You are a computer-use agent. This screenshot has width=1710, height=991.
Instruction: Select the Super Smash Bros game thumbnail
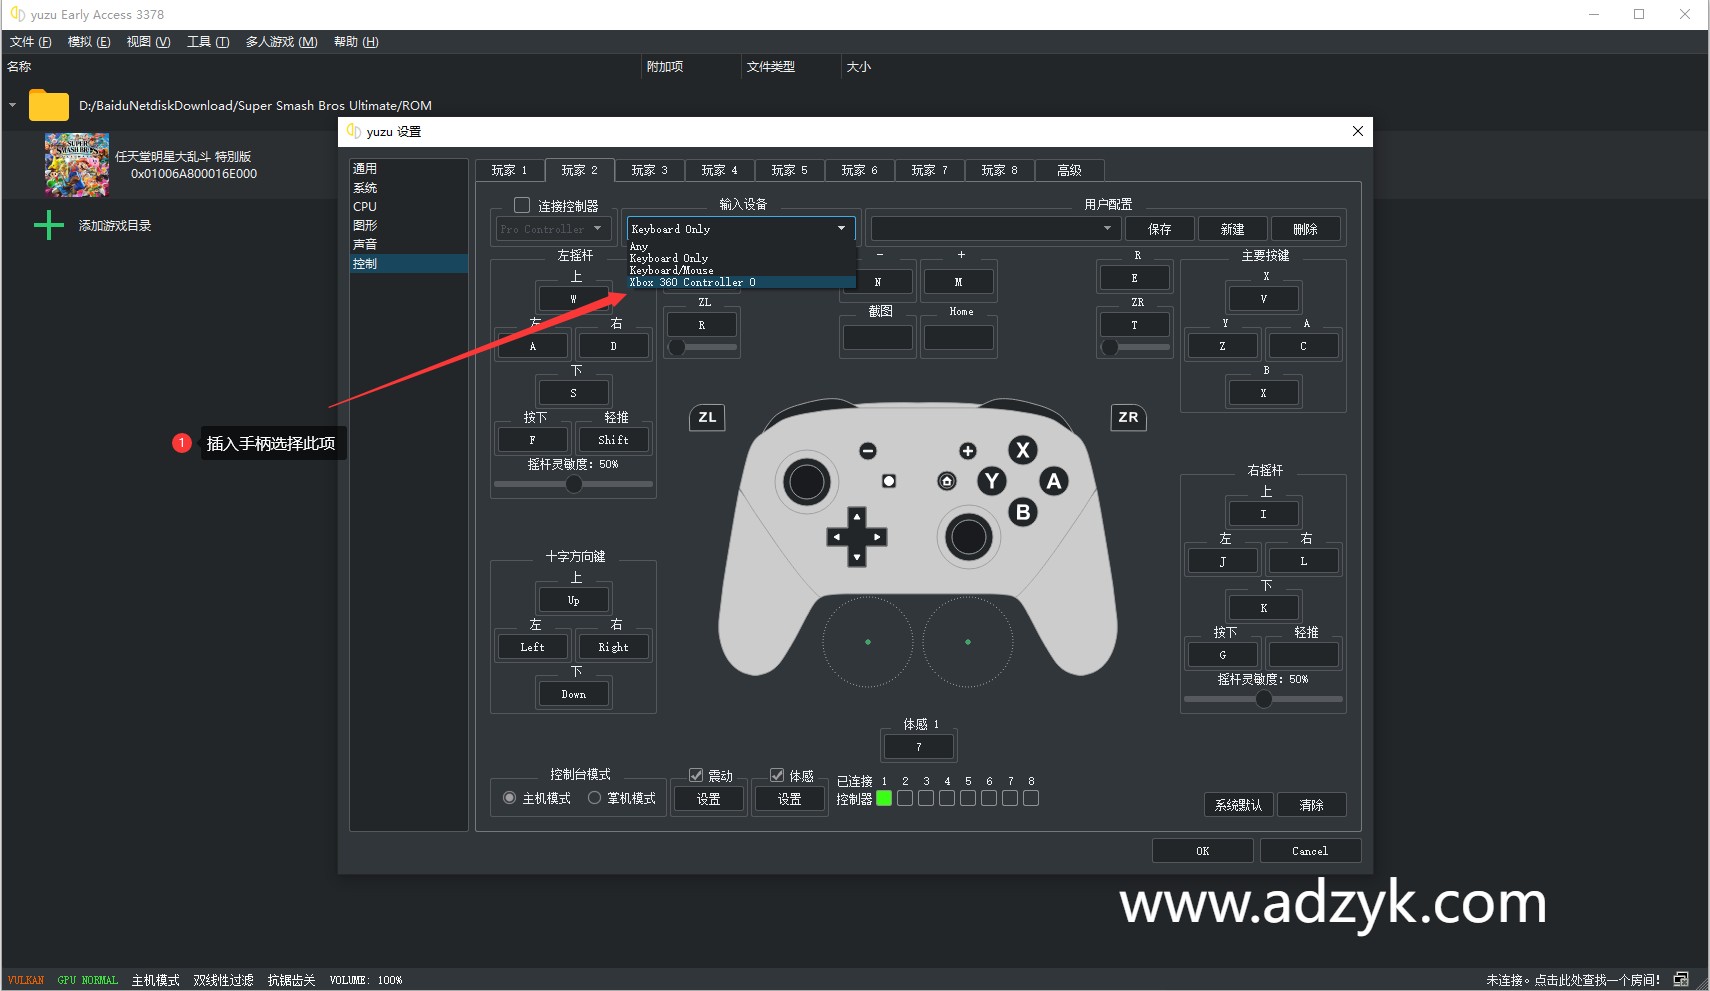[77, 165]
